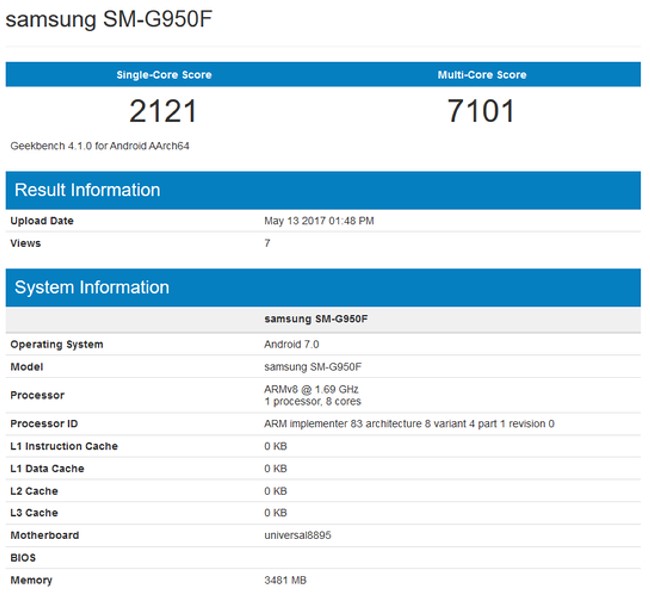Image resolution: width=650 pixels, height=596 pixels.
Task: Click the May 13 2017 upload timestamp
Action: tap(319, 221)
